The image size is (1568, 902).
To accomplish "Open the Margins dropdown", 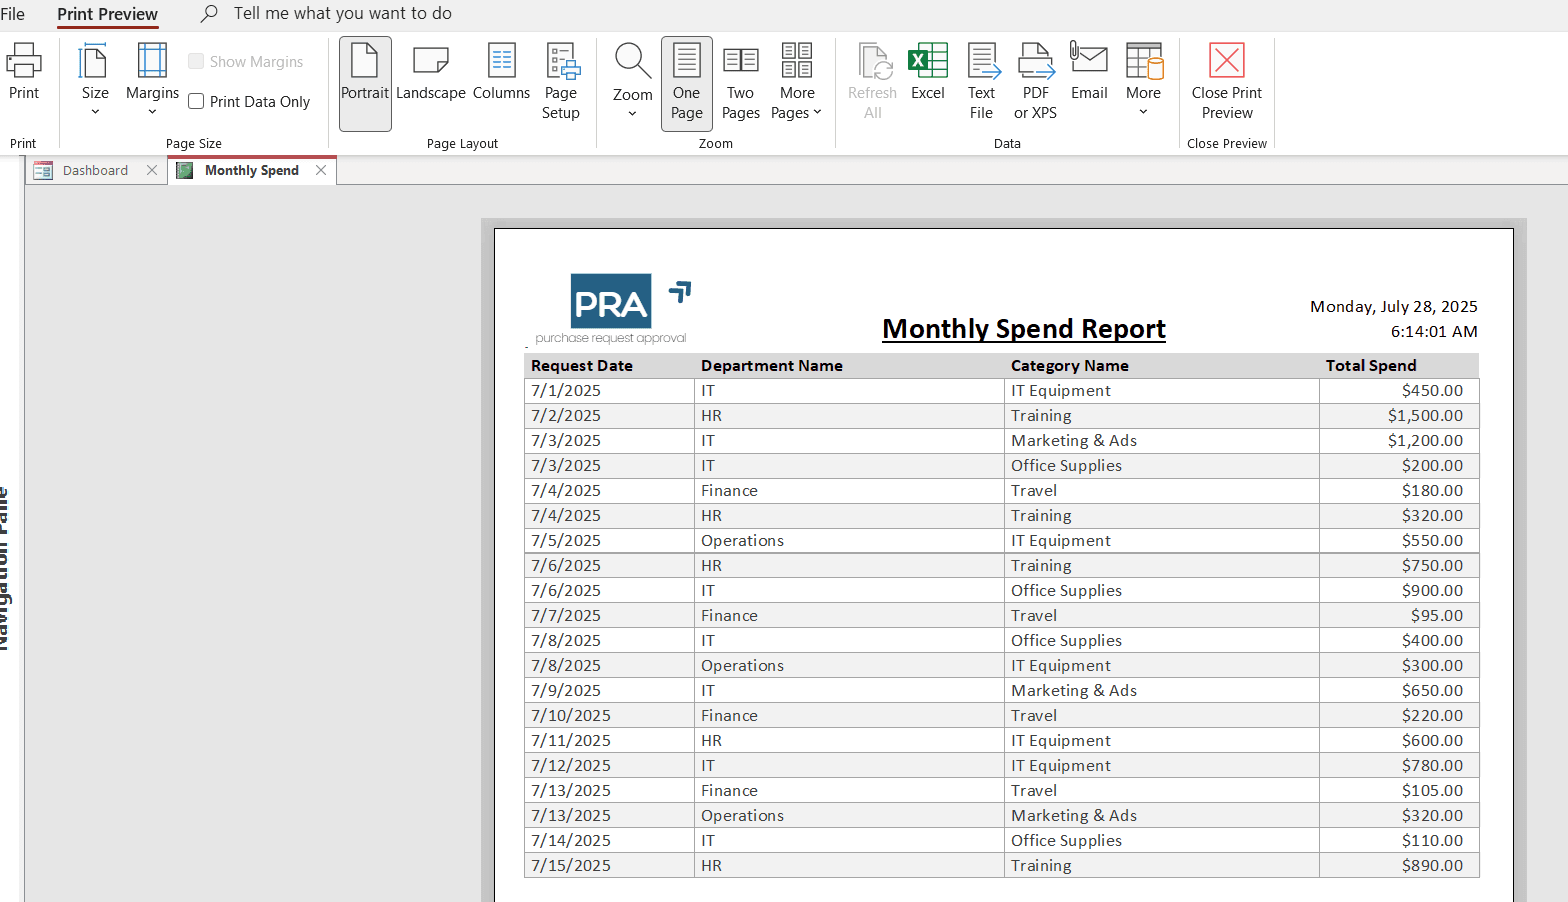I will point(152,82).
